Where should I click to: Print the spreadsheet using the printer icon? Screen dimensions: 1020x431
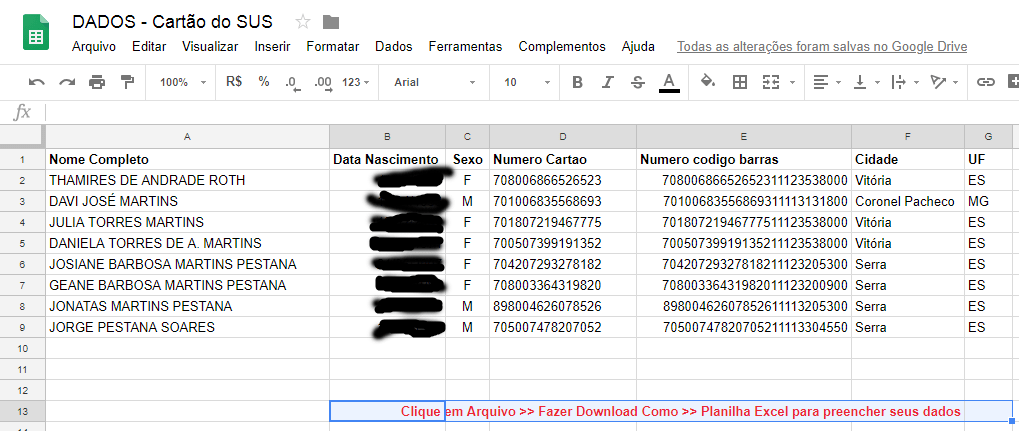(x=97, y=82)
